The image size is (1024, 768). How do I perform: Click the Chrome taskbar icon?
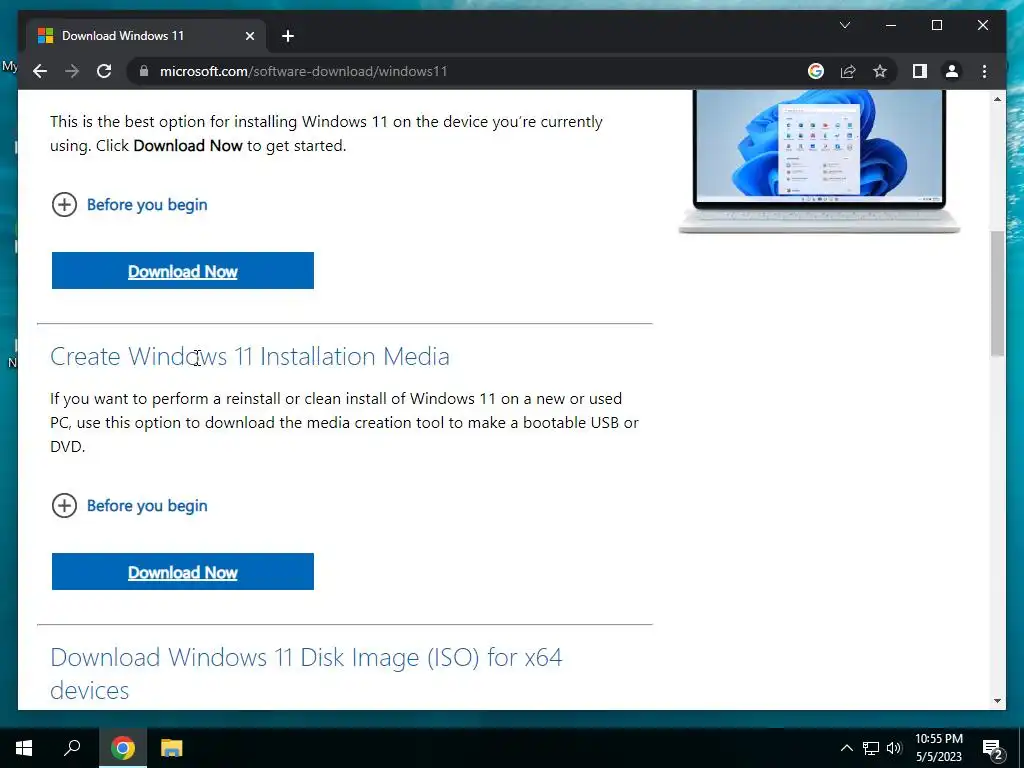click(122, 748)
